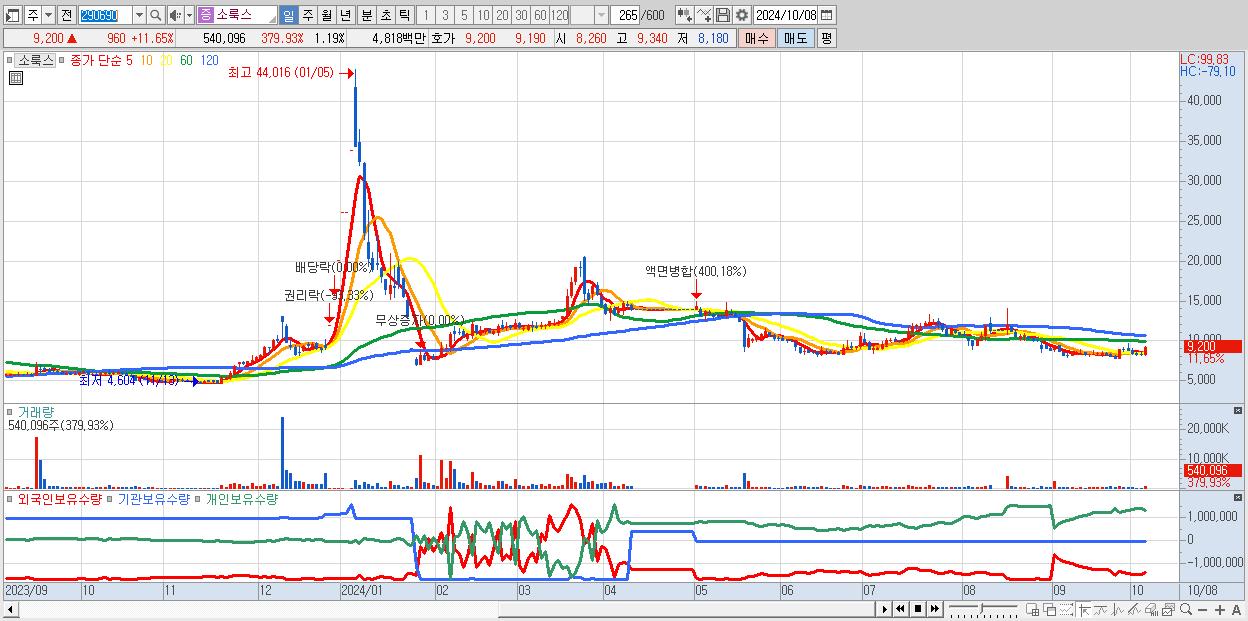1248x621 pixels.
Task: Click the bottom magnifier zoom icon
Action: [1185, 610]
